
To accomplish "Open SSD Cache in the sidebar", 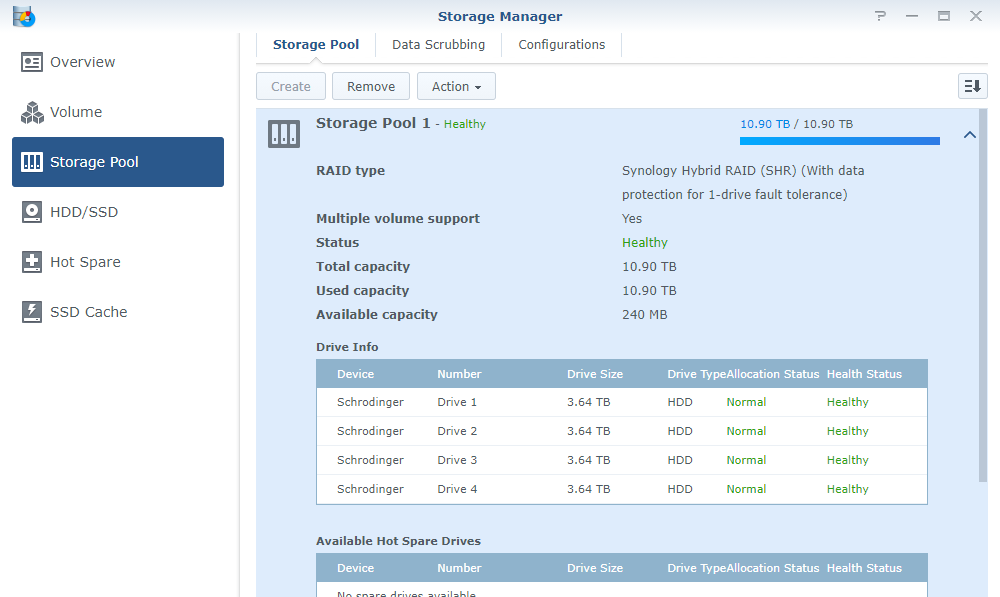I will pyautogui.click(x=118, y=312).
